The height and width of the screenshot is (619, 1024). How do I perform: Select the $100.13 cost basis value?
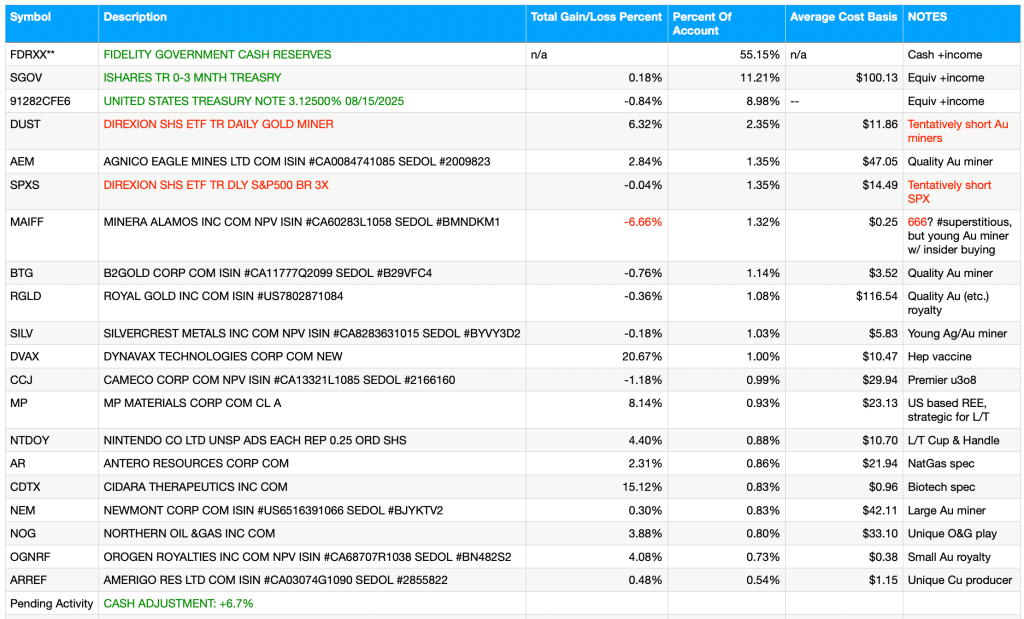877,78
